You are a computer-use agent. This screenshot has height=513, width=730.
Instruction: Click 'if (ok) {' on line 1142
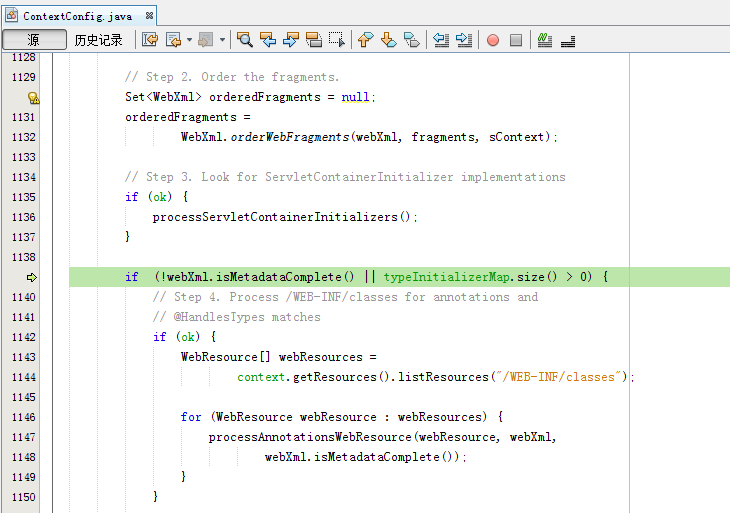point(184,337)
